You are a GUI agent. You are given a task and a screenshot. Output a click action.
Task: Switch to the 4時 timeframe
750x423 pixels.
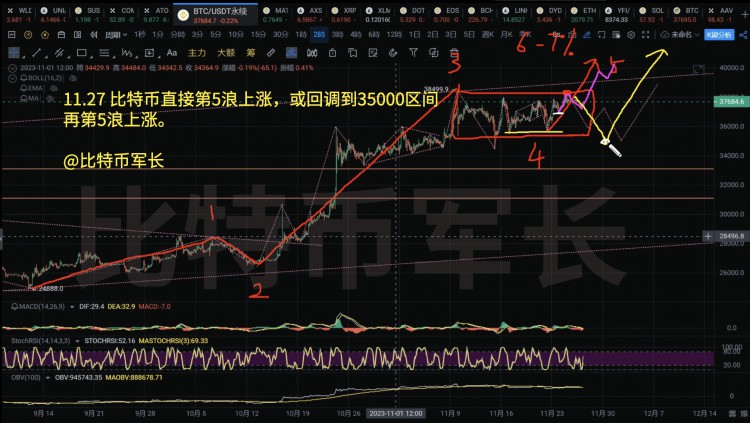(x=355, y=34)
